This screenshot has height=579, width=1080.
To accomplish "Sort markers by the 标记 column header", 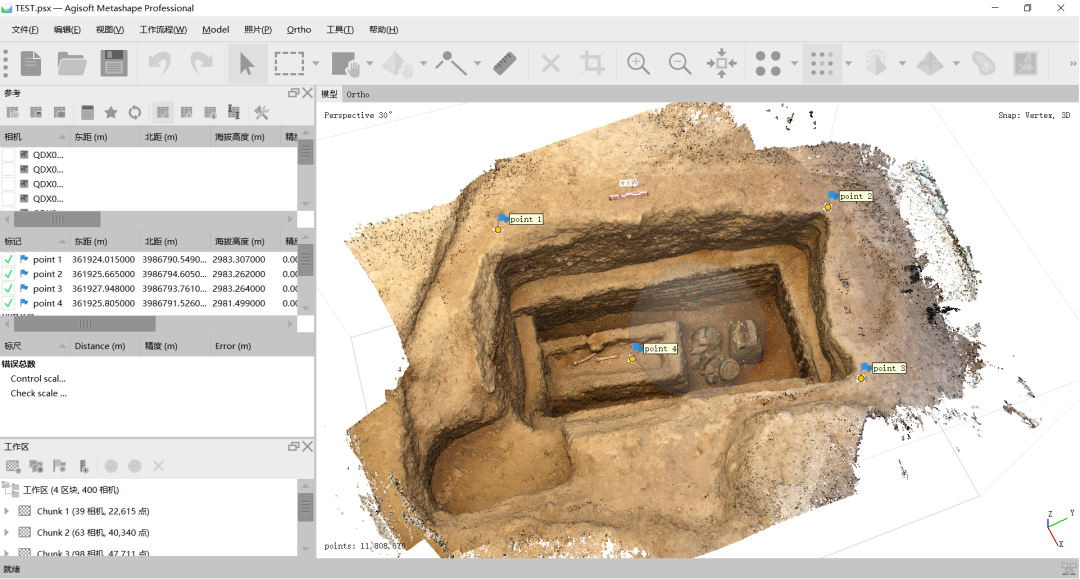I will 34,242.
